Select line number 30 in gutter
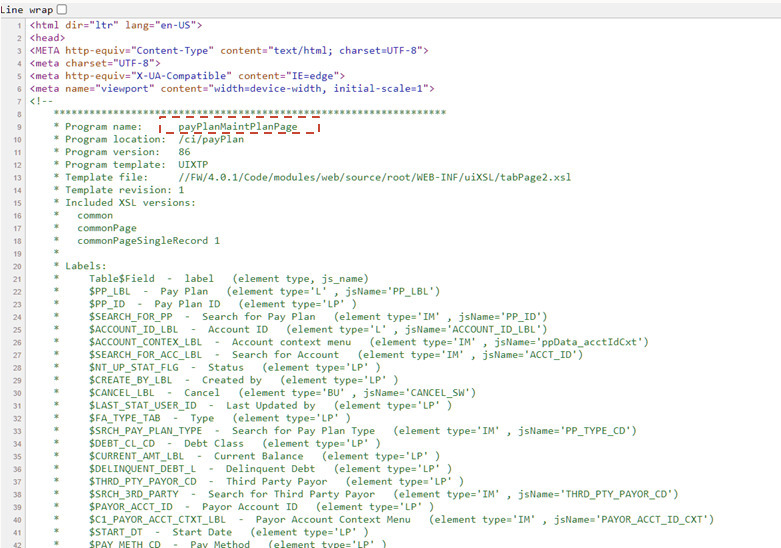Image resolution: width=781 pixels, height=548 pixels. [x=17, y=394]
